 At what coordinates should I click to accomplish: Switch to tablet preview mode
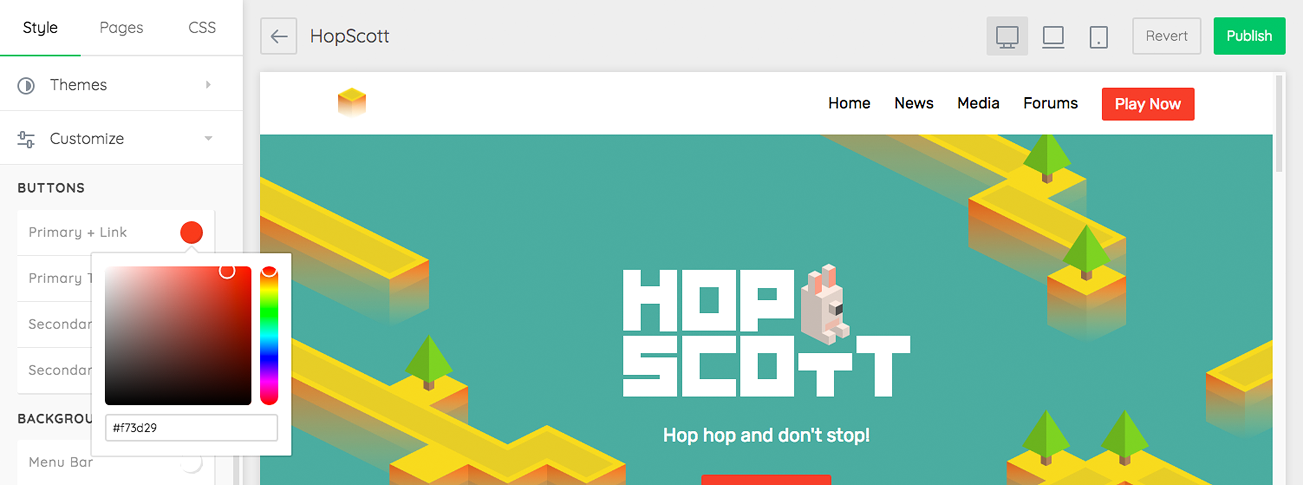(x=1099, y=36)
